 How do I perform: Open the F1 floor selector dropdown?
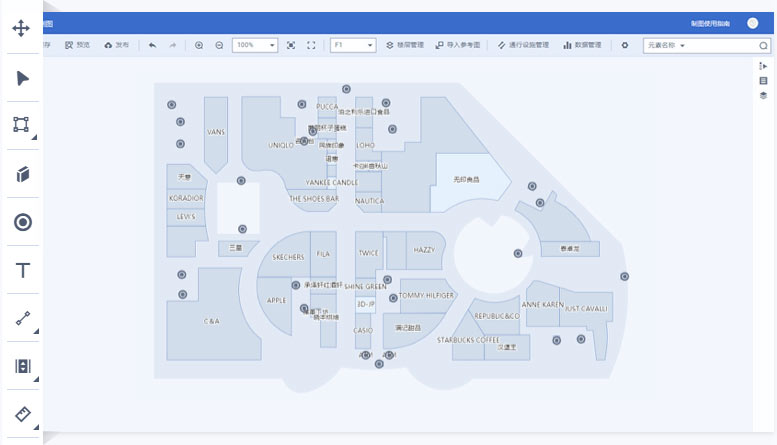353,45
